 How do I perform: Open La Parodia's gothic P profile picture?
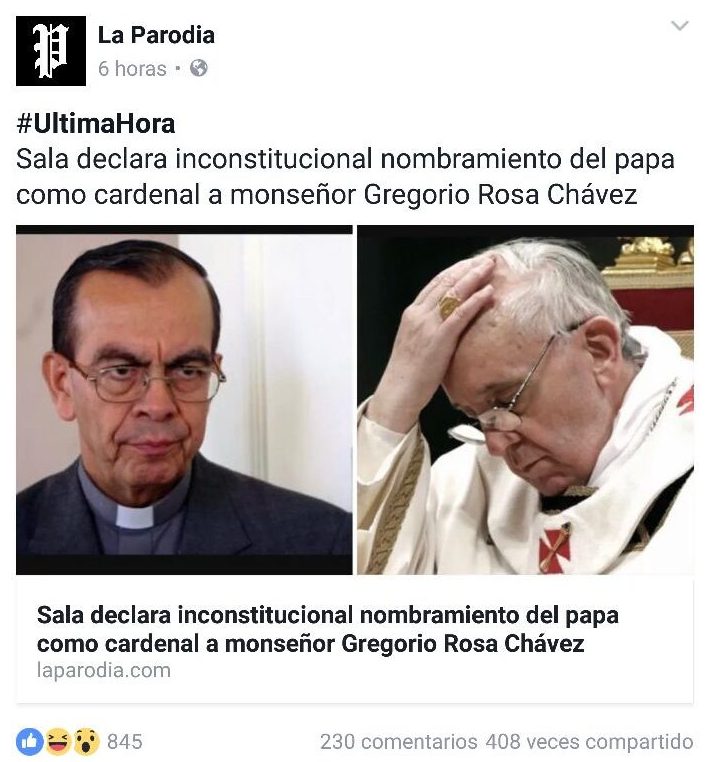coord(51,51)
